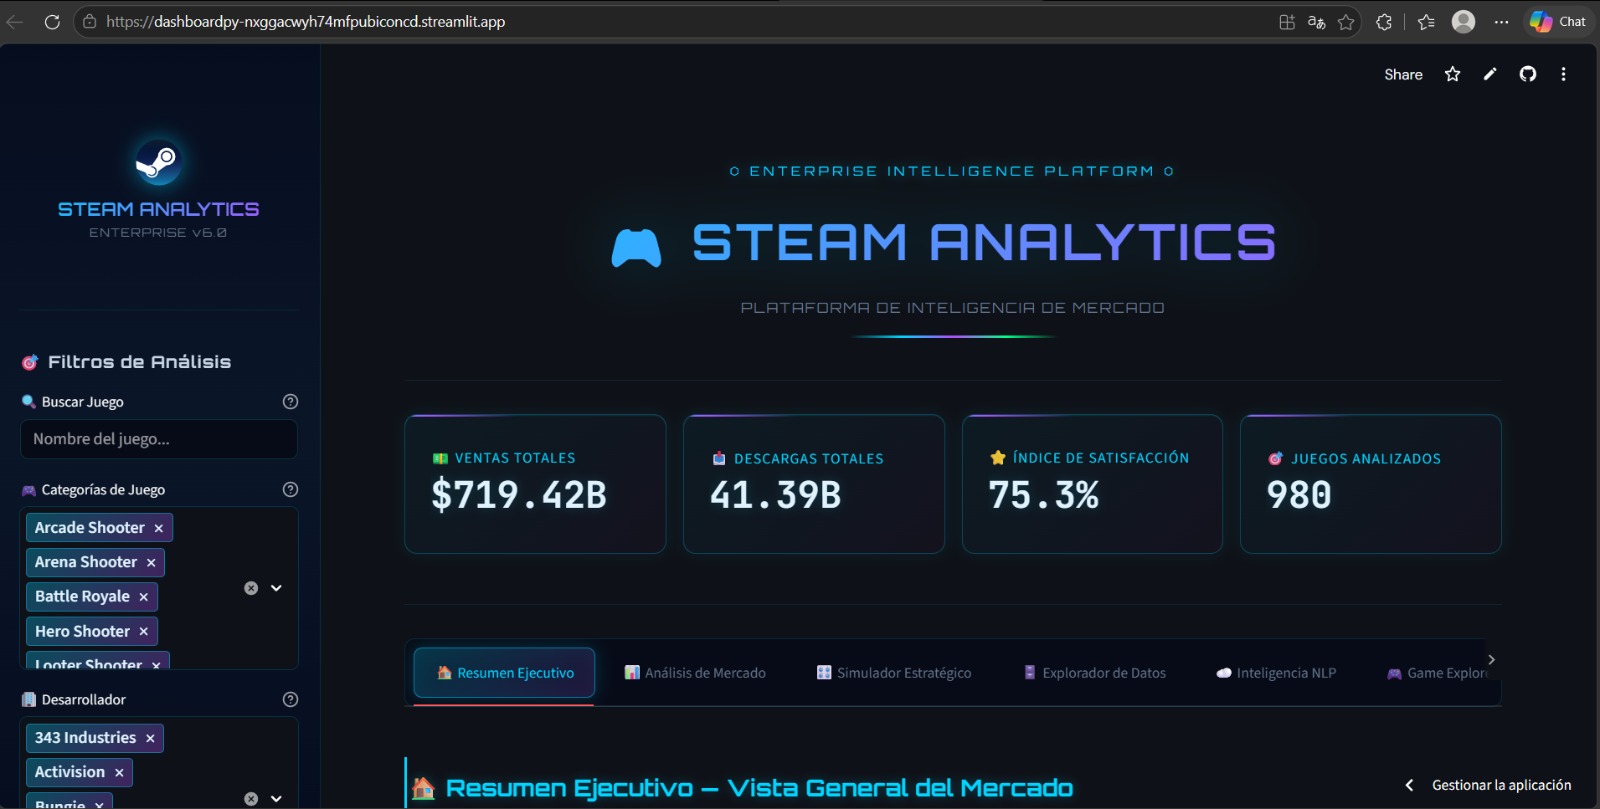Click the address bar URL
This screenshot has height=809, width=1600.
point(305,21)
